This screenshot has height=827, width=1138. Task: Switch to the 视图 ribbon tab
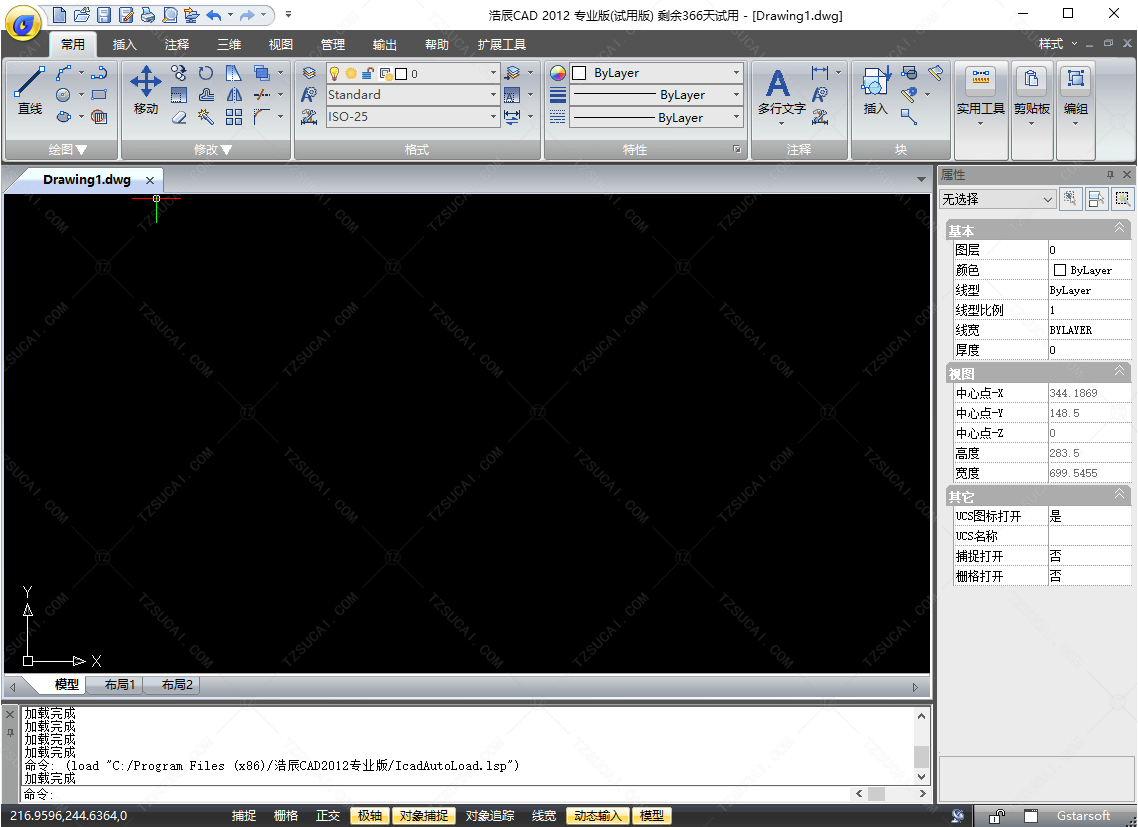(281, 44)
